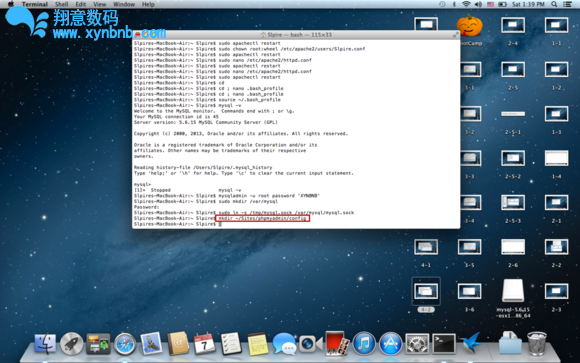This screenshot has width=580, height=363.
Task: Open Notification Center list icon
Action: pos(567,4)
